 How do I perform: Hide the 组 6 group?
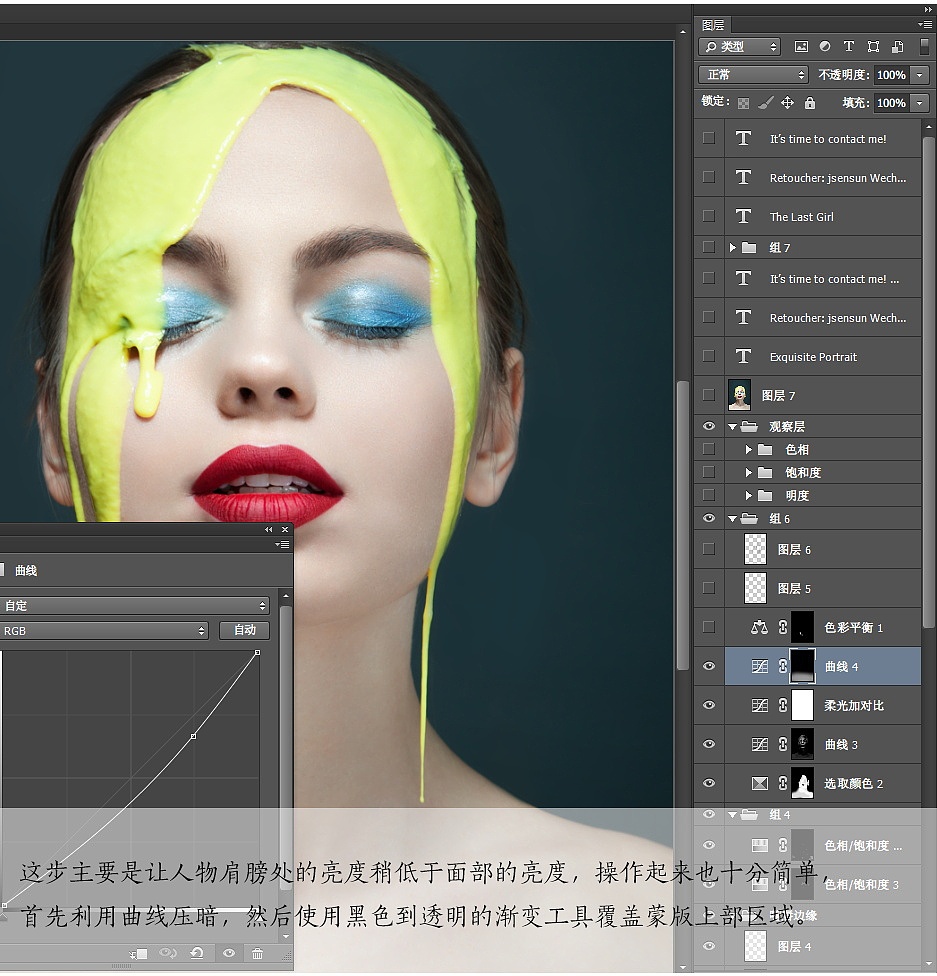click(709, 518)
